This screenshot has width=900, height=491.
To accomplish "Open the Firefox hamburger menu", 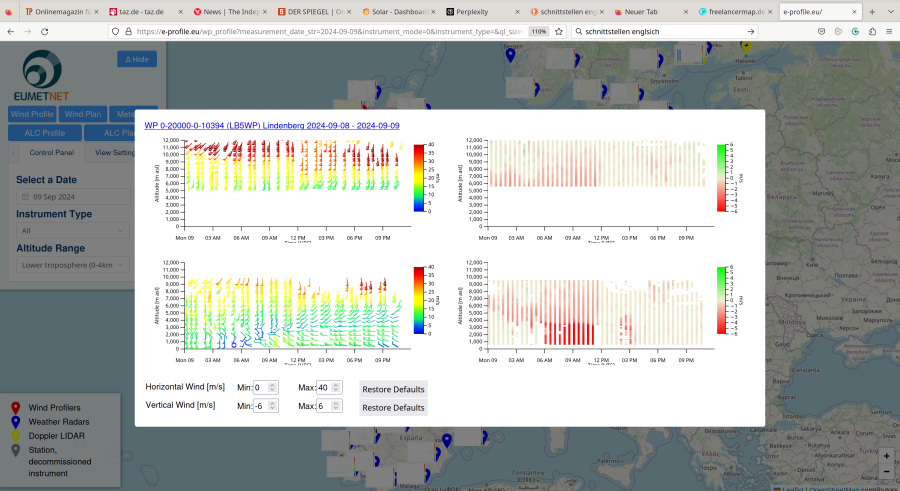I will (887, 31).
